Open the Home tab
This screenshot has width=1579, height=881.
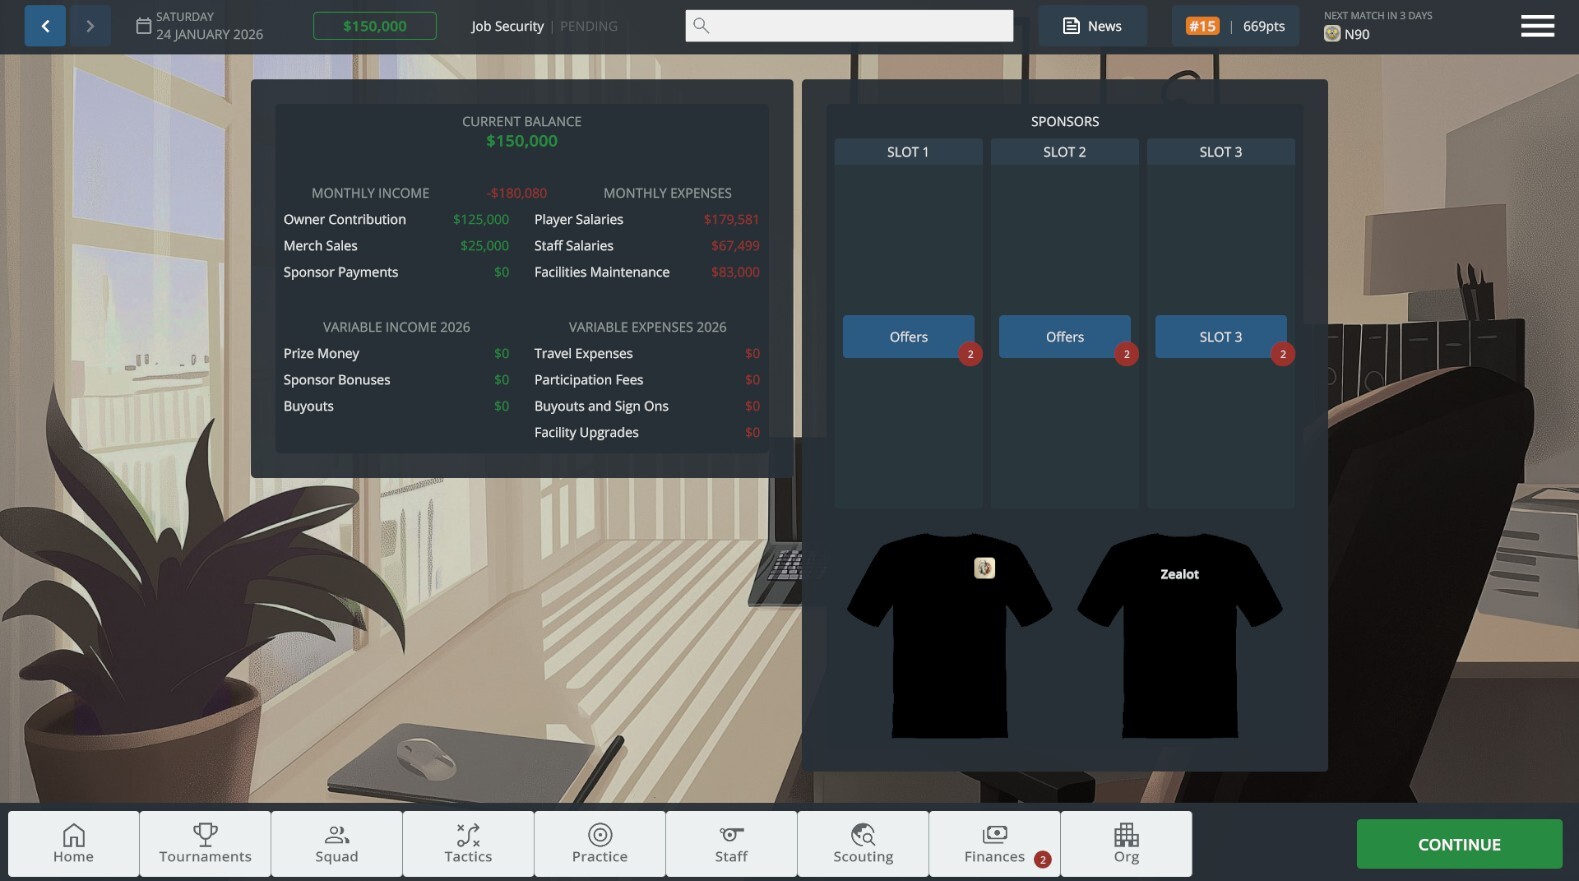pos(74,844)
